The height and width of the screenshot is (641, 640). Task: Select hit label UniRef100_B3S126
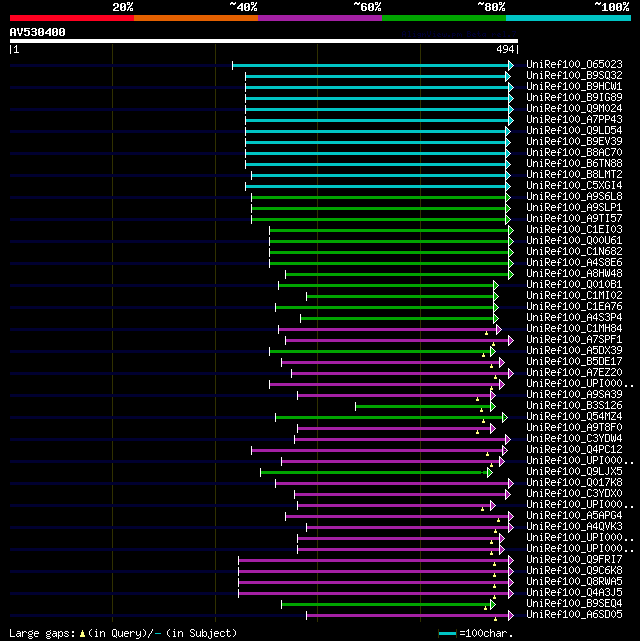coord(574,406)
